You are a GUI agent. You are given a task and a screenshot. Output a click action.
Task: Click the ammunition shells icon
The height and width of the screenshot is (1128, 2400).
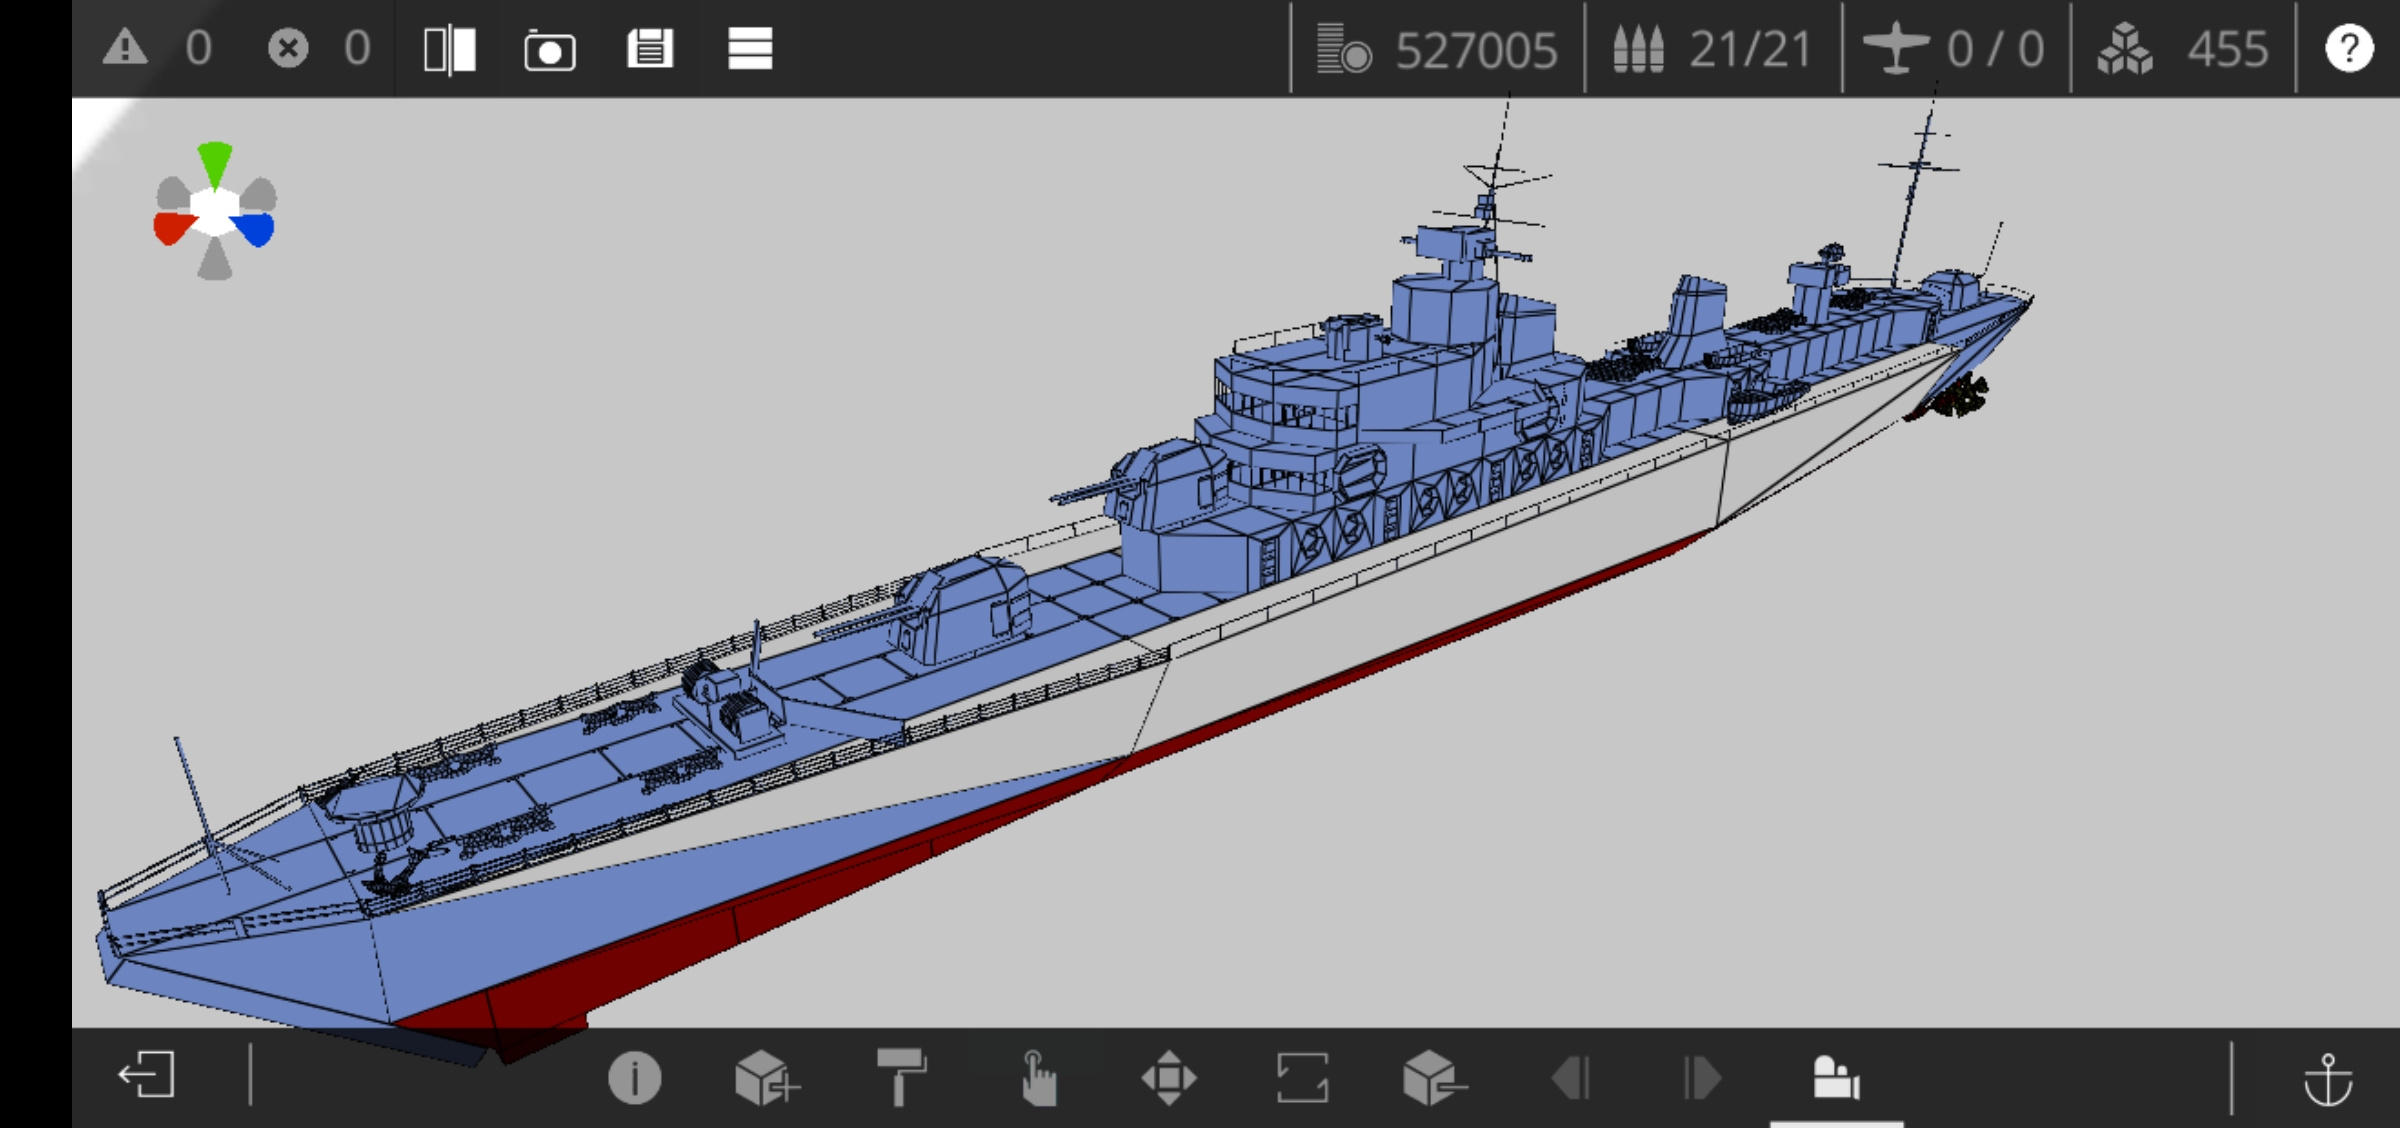(x=1638, y=49)
